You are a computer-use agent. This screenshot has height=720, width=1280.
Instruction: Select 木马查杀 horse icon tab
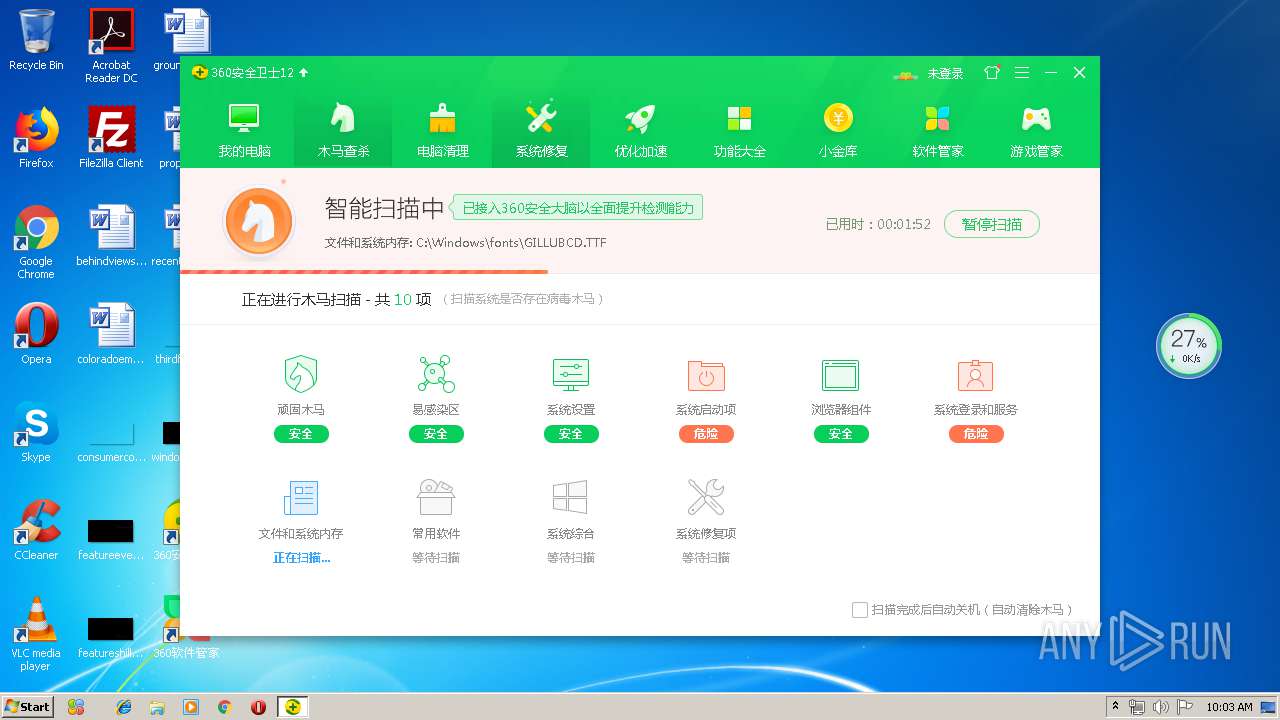tap(343, 131)
